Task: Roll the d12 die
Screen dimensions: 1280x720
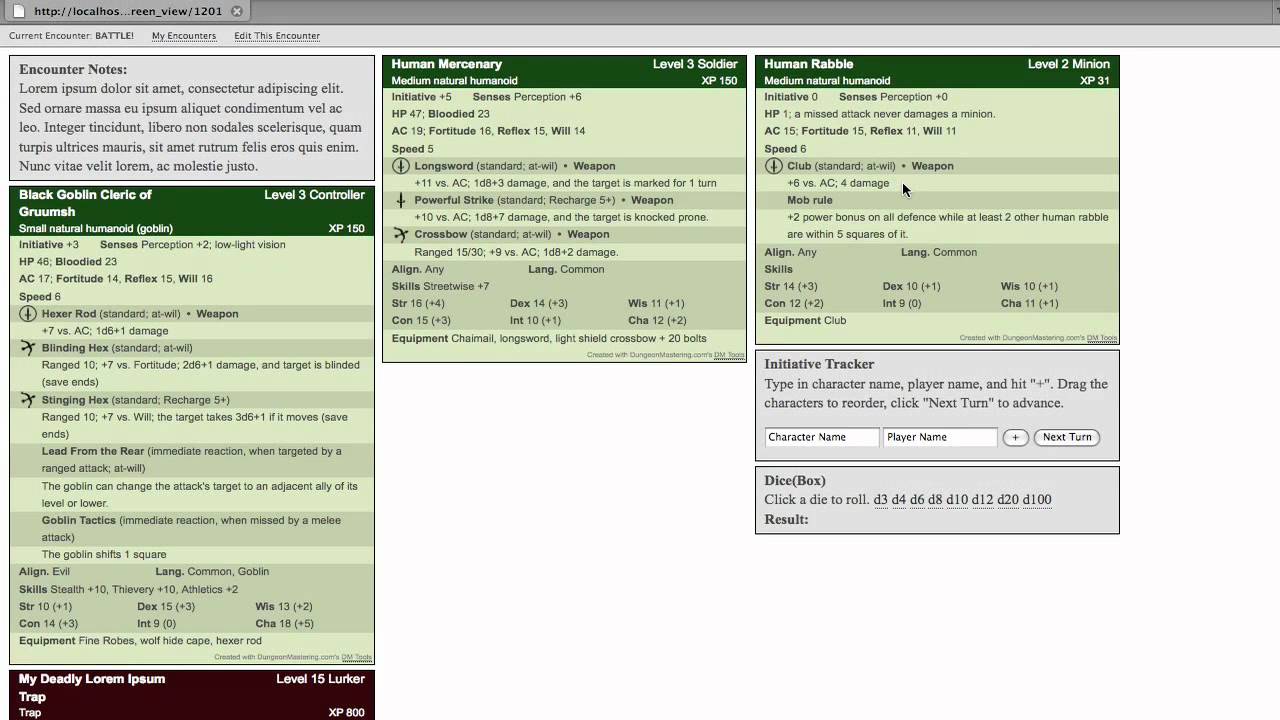Action: click(983, 500)
